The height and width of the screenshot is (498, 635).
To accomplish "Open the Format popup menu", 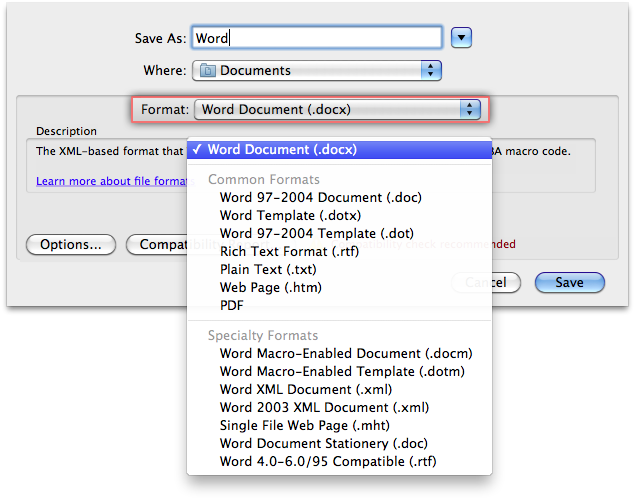I will tap(337, 109).
